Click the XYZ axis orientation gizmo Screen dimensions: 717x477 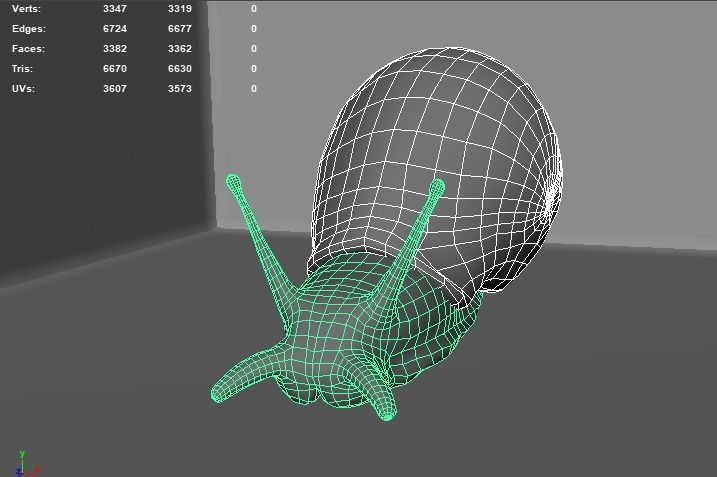[27, 464]
